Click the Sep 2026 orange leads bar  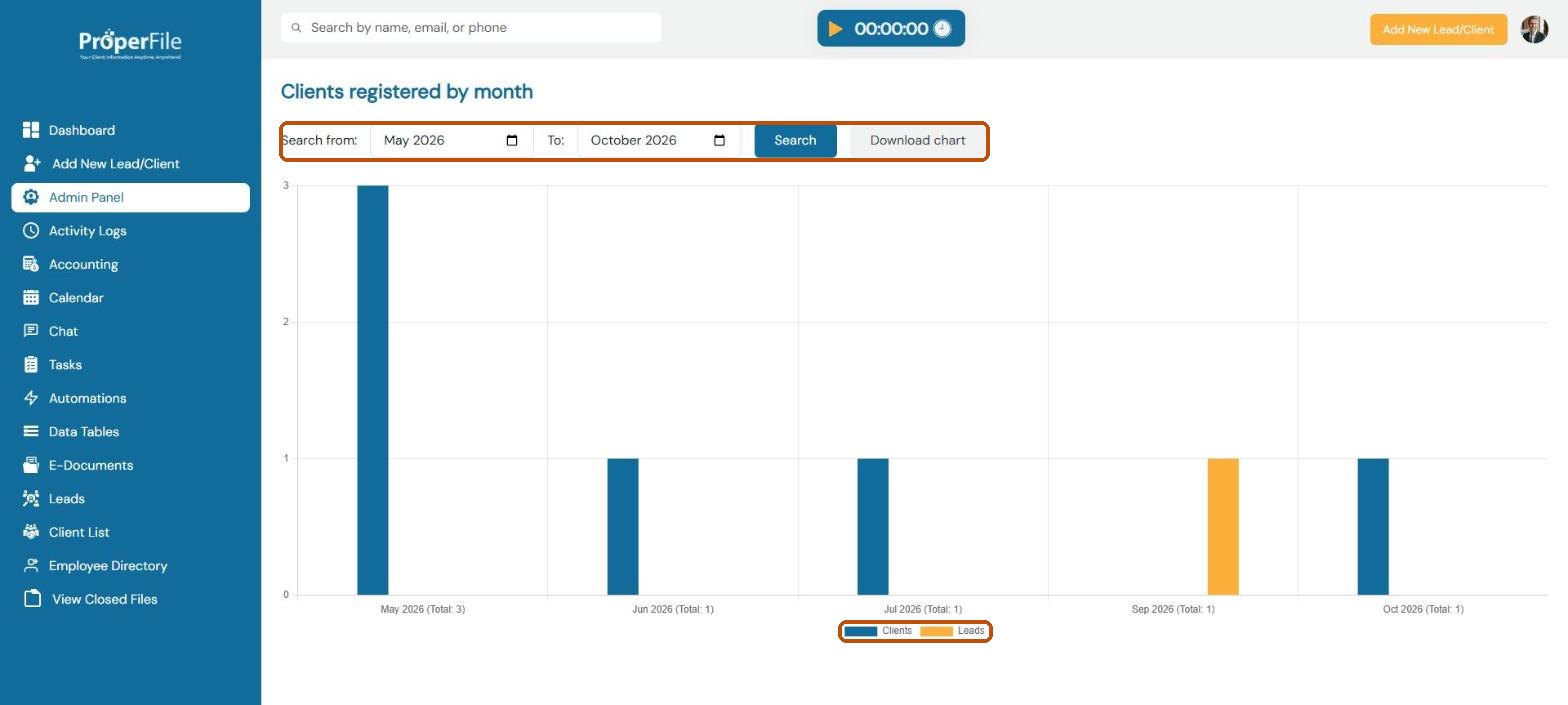(1223, 527)
